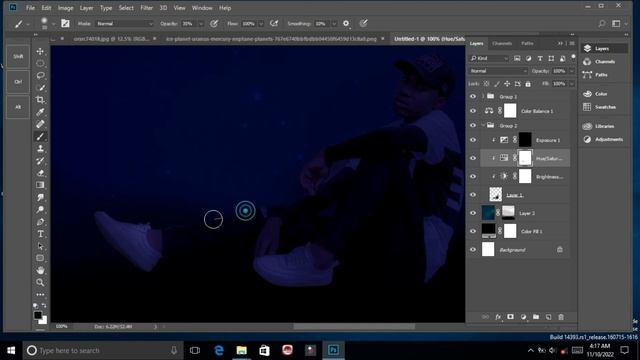Select the Clone Stamp tool
The width and height of the screenshot is (640, 360).
coord(40,149)
